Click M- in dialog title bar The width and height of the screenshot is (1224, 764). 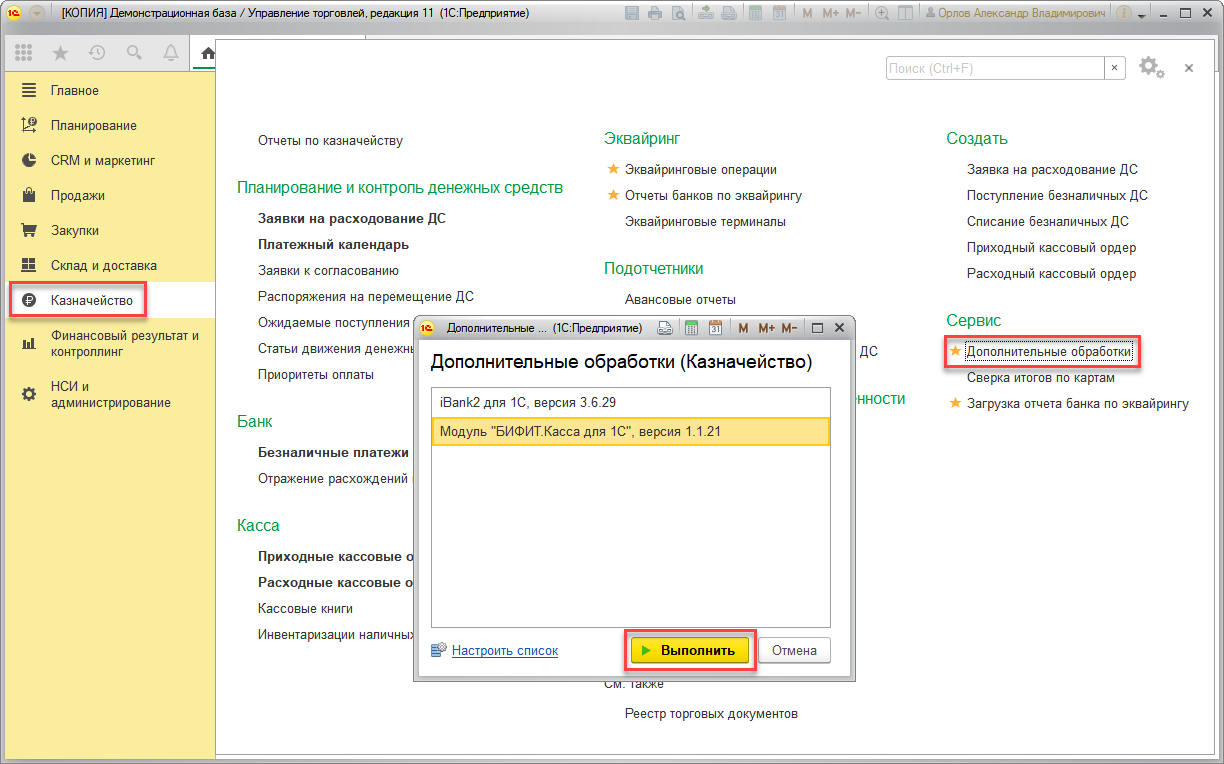pos(790,327)
